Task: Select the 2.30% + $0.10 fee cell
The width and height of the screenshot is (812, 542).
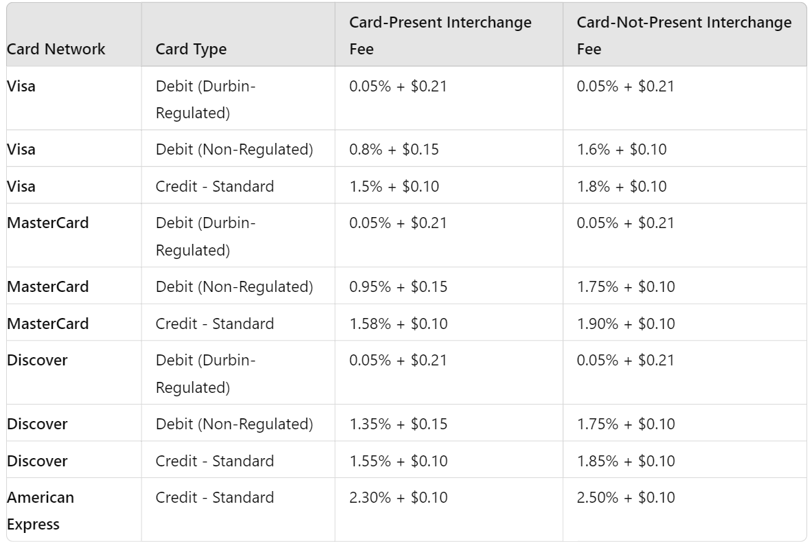Action: click(x=398, y=497)
